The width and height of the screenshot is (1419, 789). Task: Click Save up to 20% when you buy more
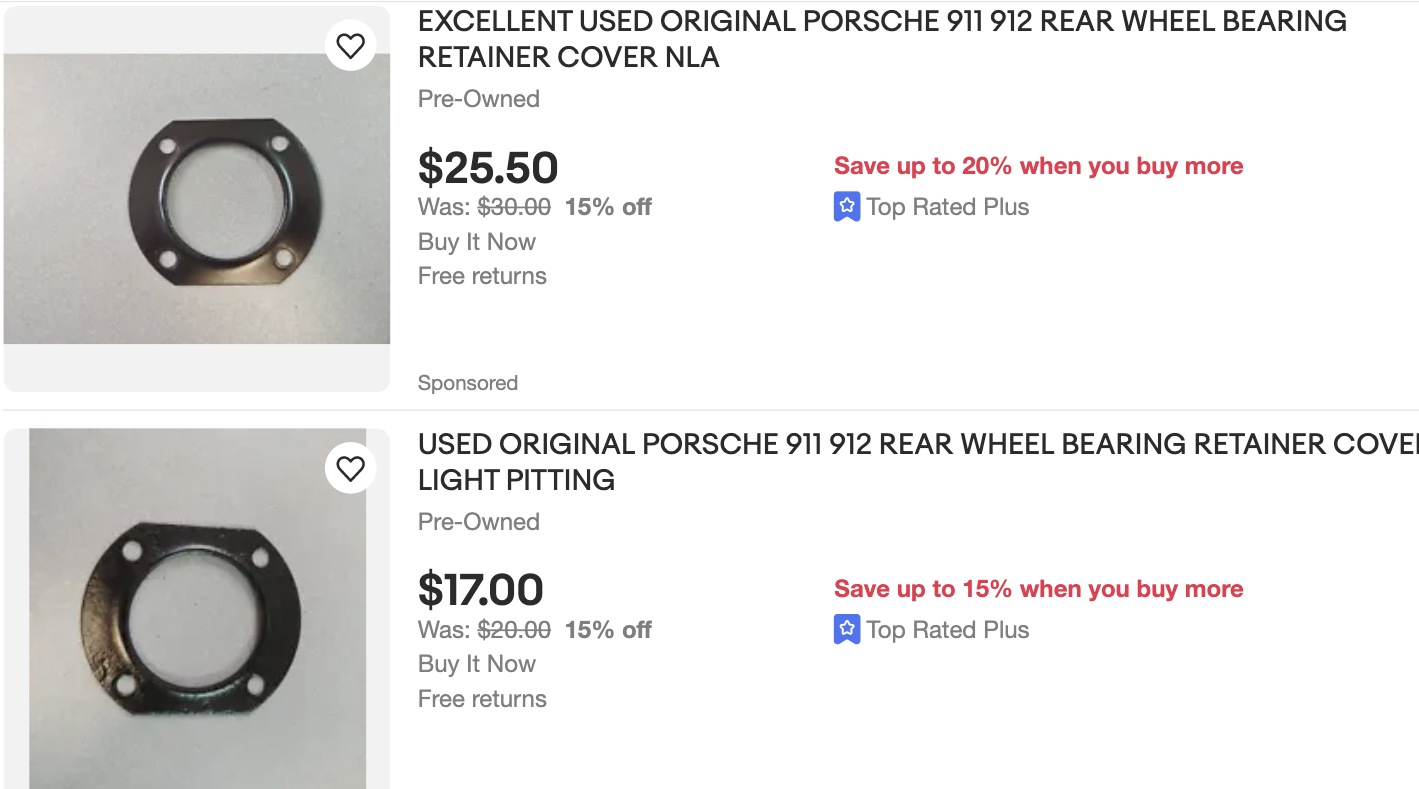pyautogui.click(x=1038, y=166)
